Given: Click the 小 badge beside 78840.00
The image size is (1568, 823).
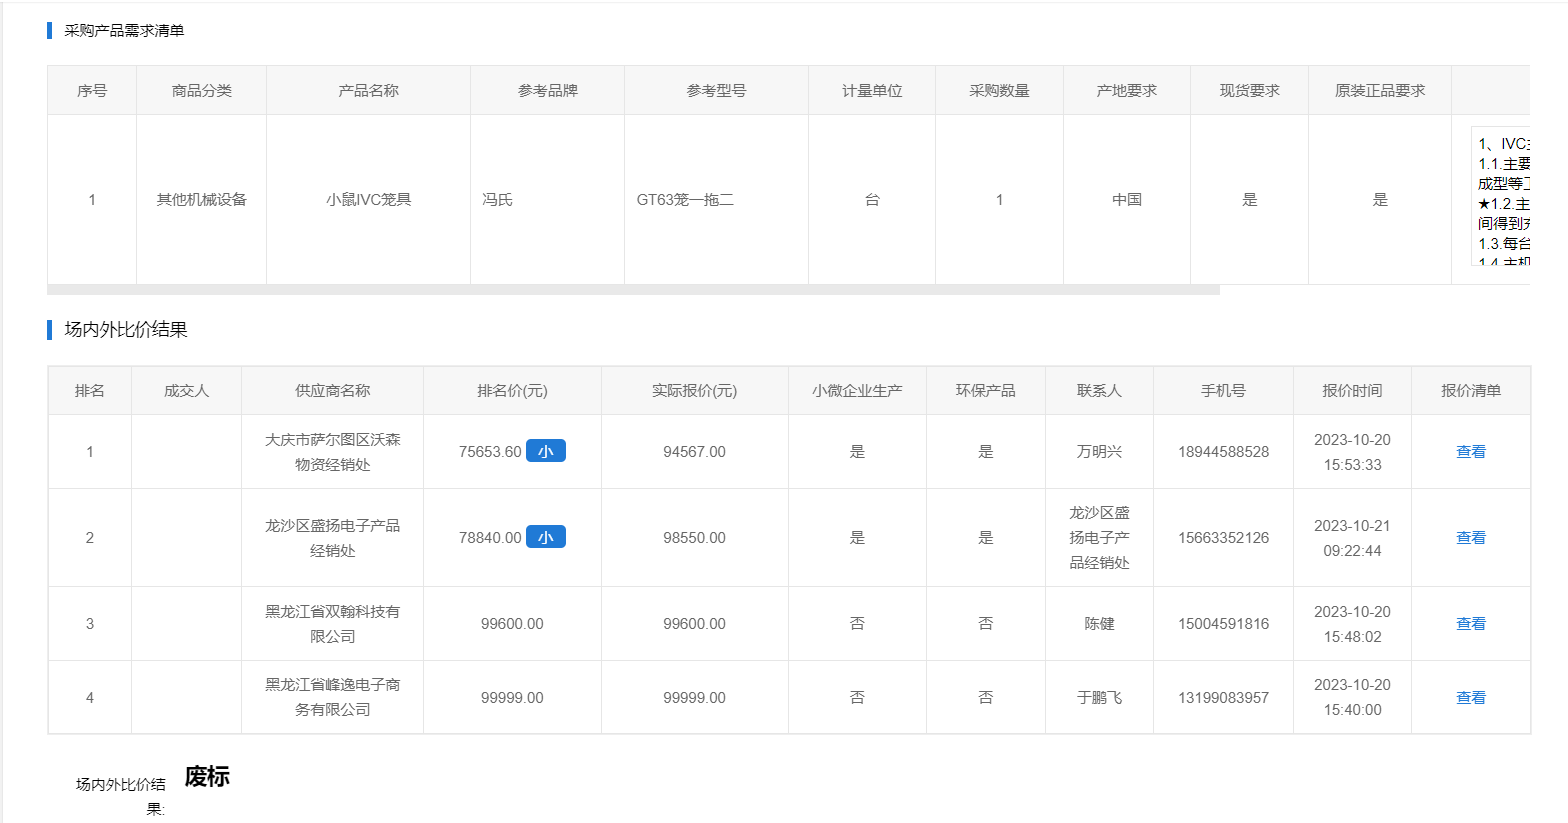Looking at the screenshot, I should coord(545,537).
